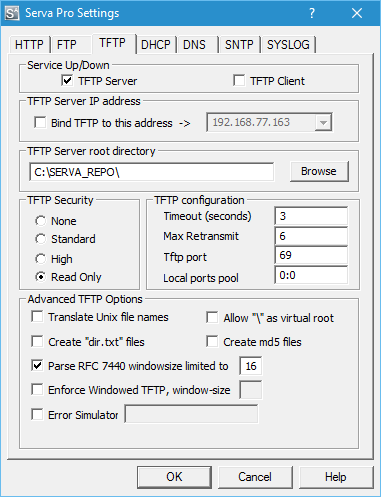Check the Error Simulator option

[37, 415]
